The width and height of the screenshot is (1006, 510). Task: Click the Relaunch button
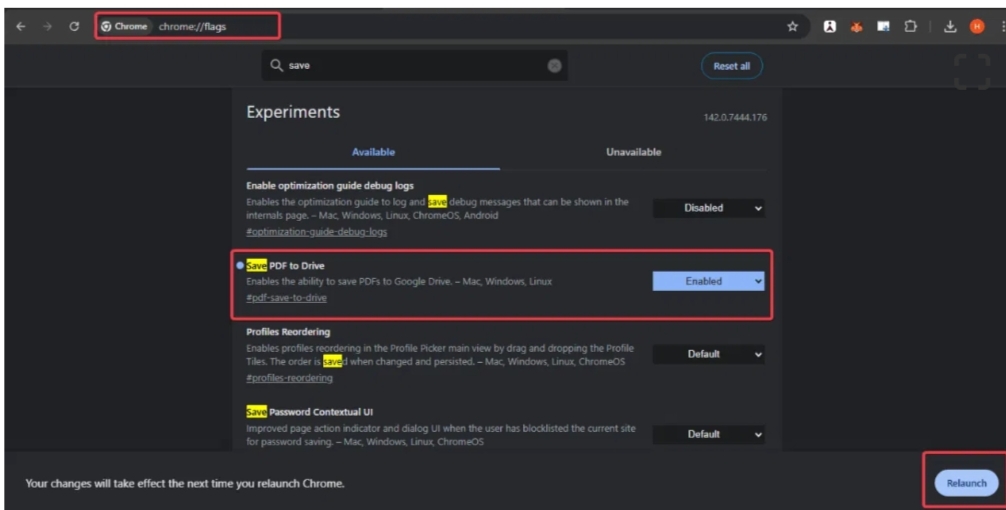click(x=966, y=483)
